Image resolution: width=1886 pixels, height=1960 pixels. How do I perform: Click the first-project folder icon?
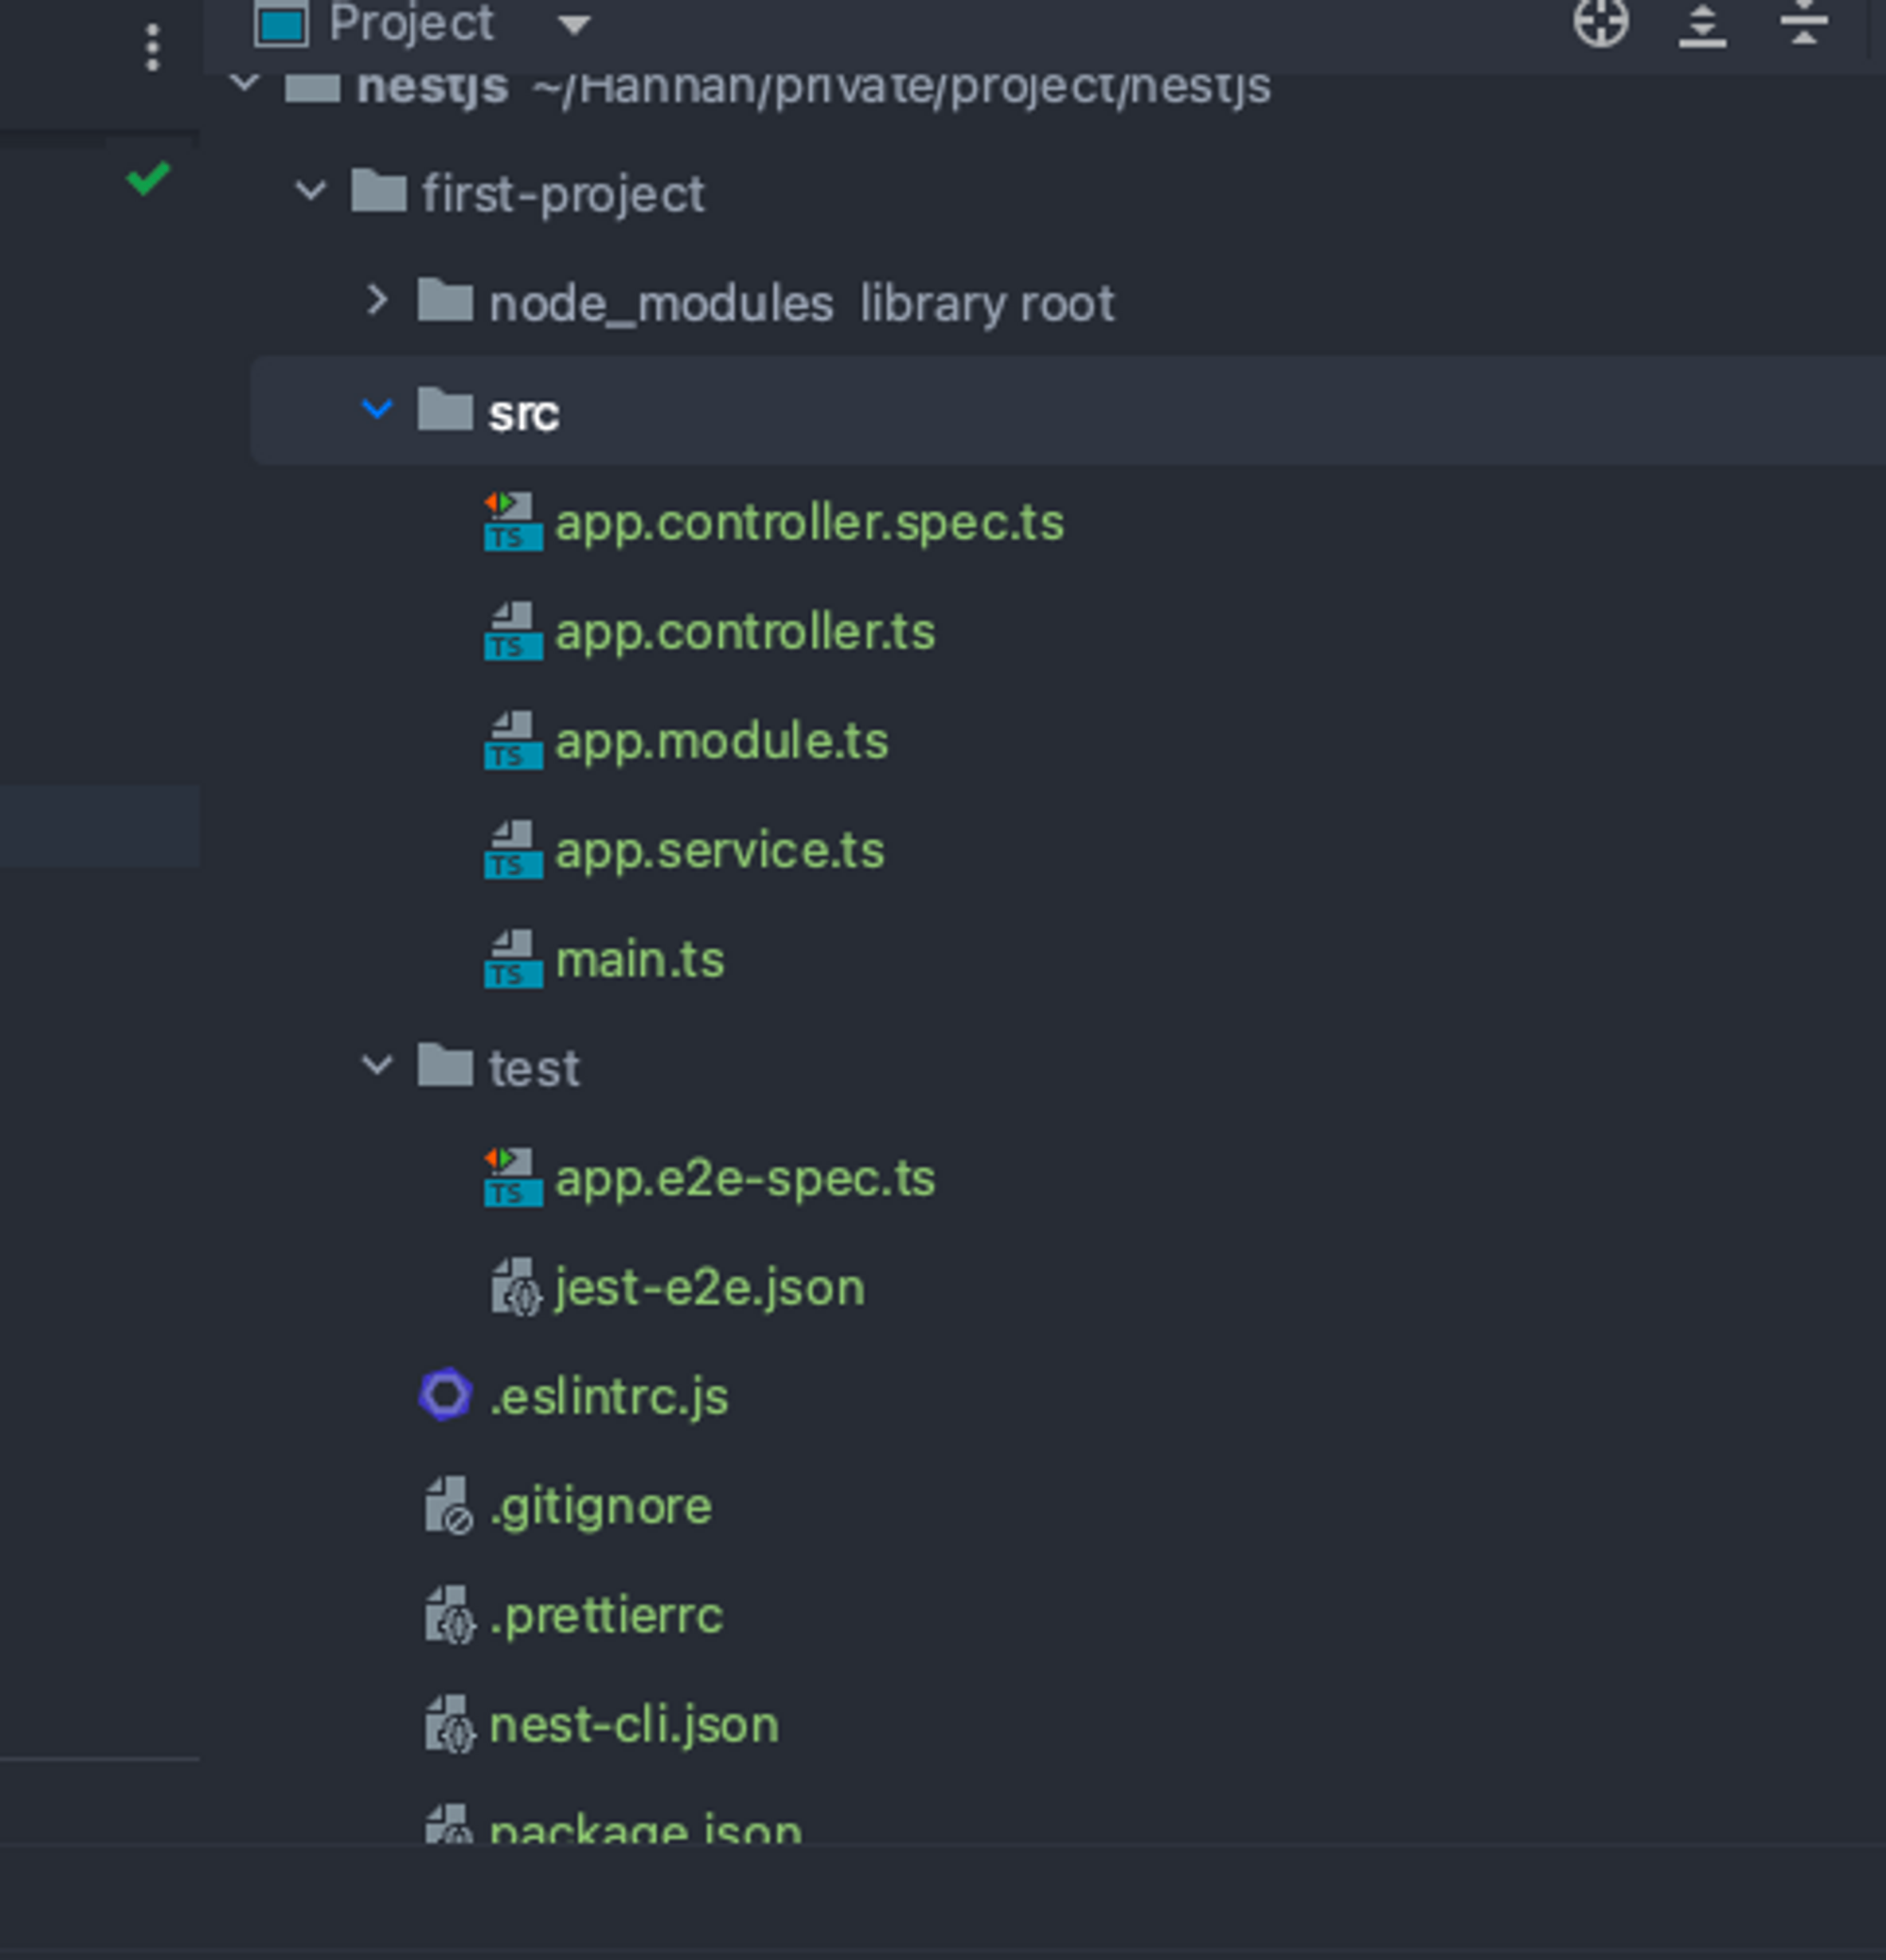(379, 191)
